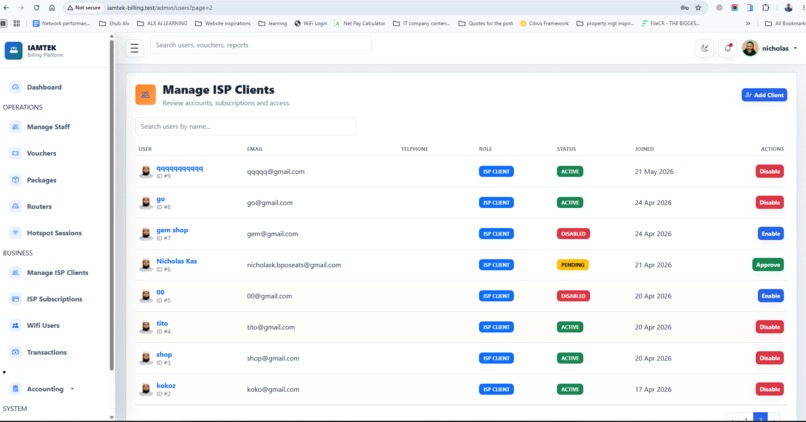This screenshot has height=422, width=806.
Task: Open the browser extensions puzzle icon
Action: tap(766, 8)
